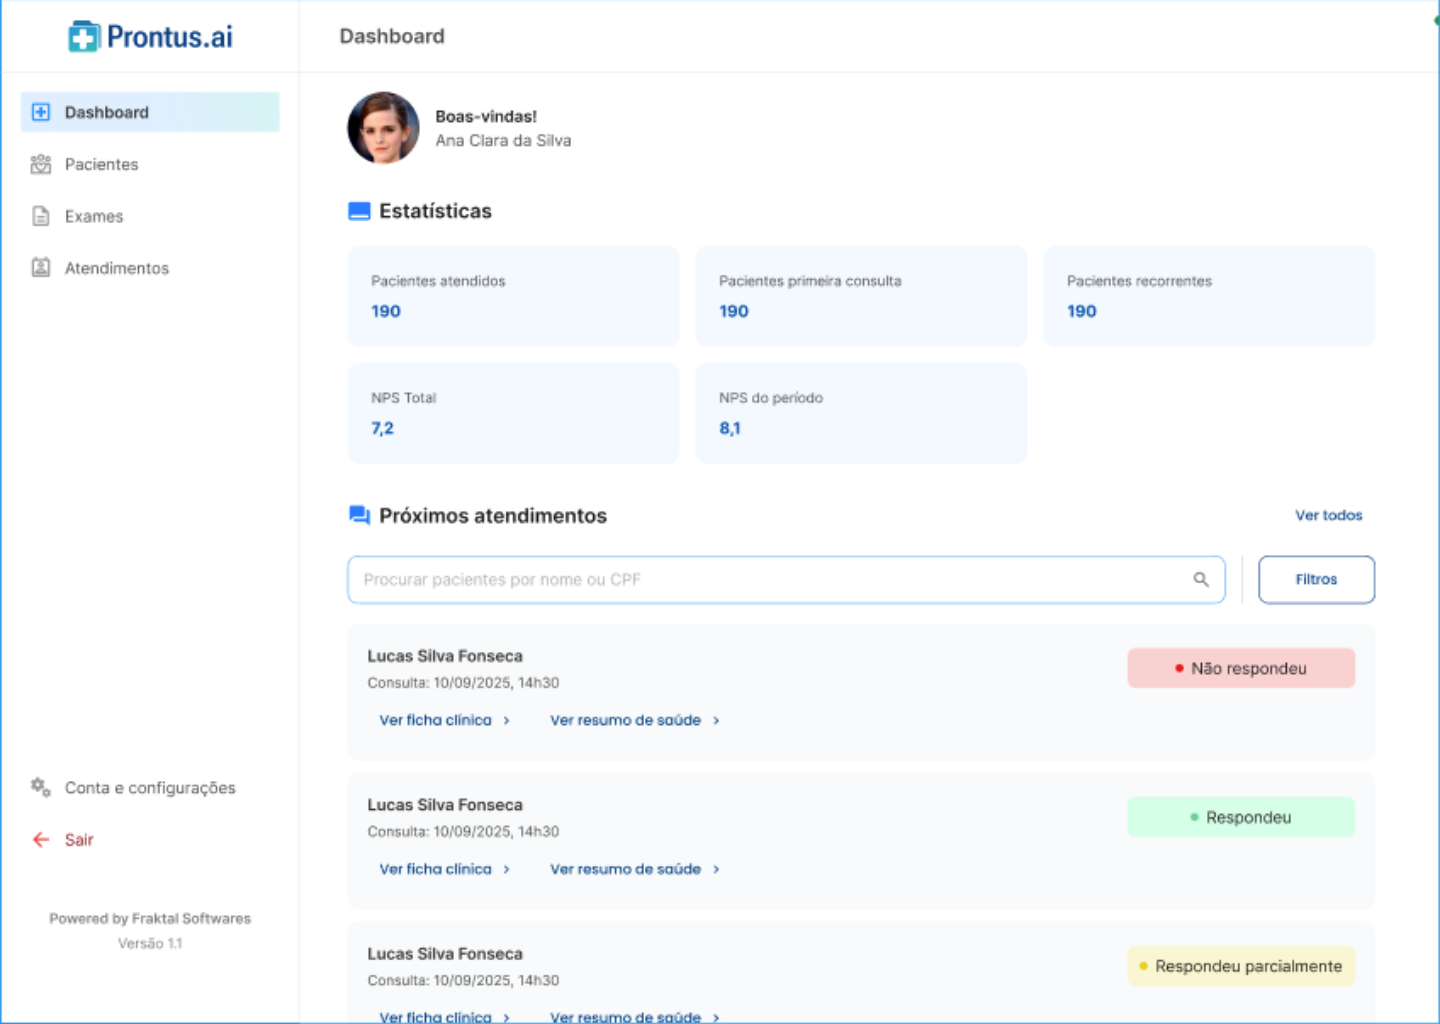Click the gears icon for Conta e configurações
Viewport: 1440px width, 1024px height.
pyautogui.click(x=41, y=787)
